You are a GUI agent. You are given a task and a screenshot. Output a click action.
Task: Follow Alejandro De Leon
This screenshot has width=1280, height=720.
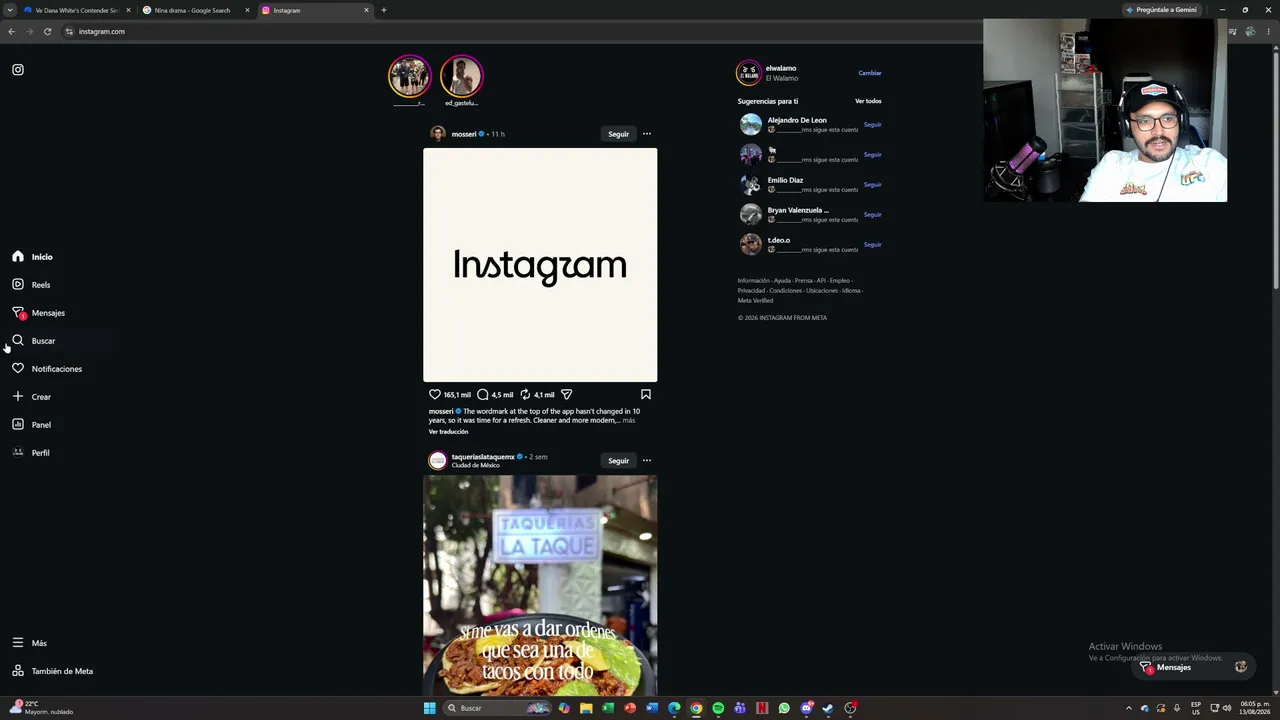pos(873,124)
